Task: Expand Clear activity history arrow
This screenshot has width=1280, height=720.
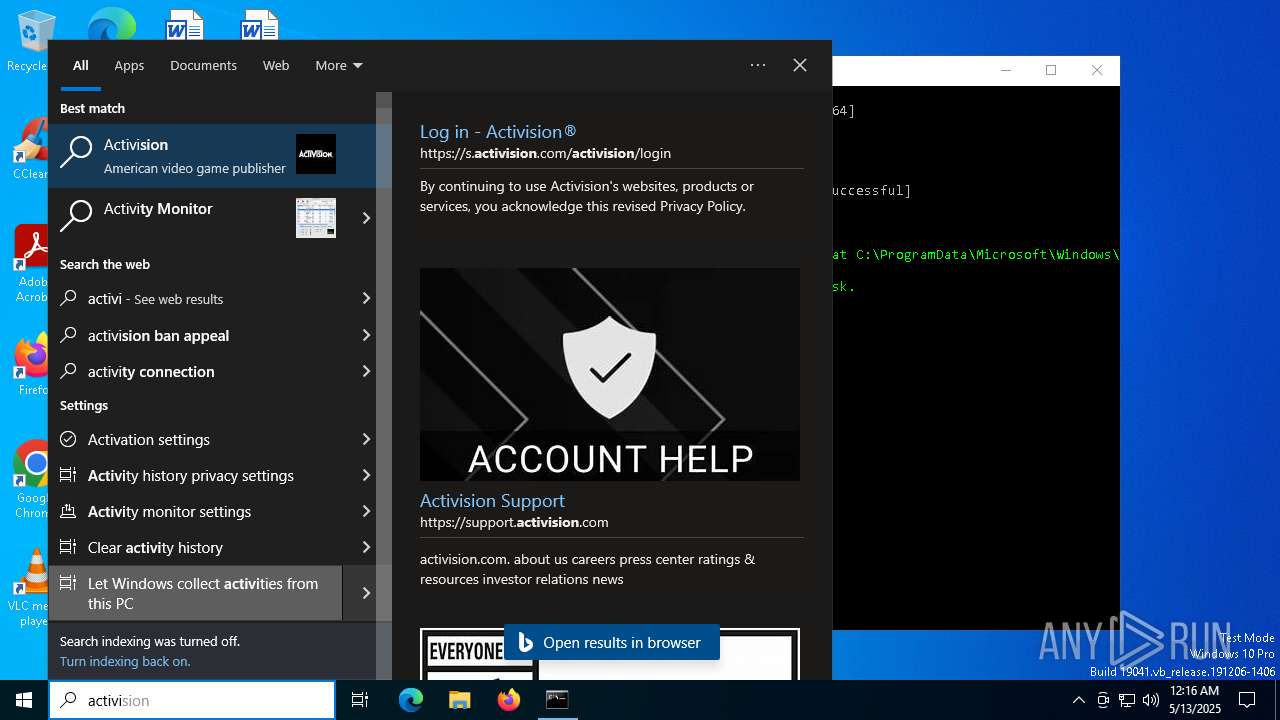Action: 366,547
